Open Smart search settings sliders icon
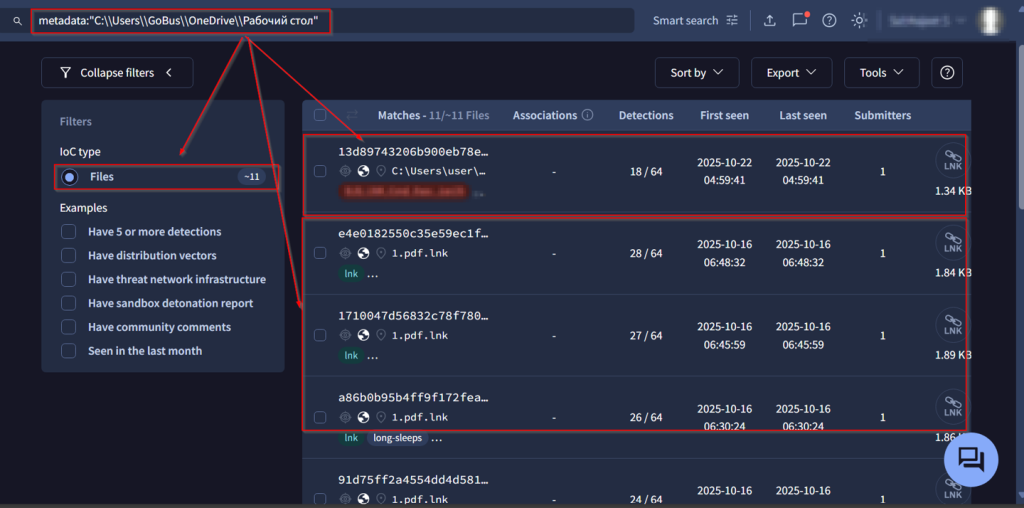This screenshot has width=1024, height=508. click(733, 20)
